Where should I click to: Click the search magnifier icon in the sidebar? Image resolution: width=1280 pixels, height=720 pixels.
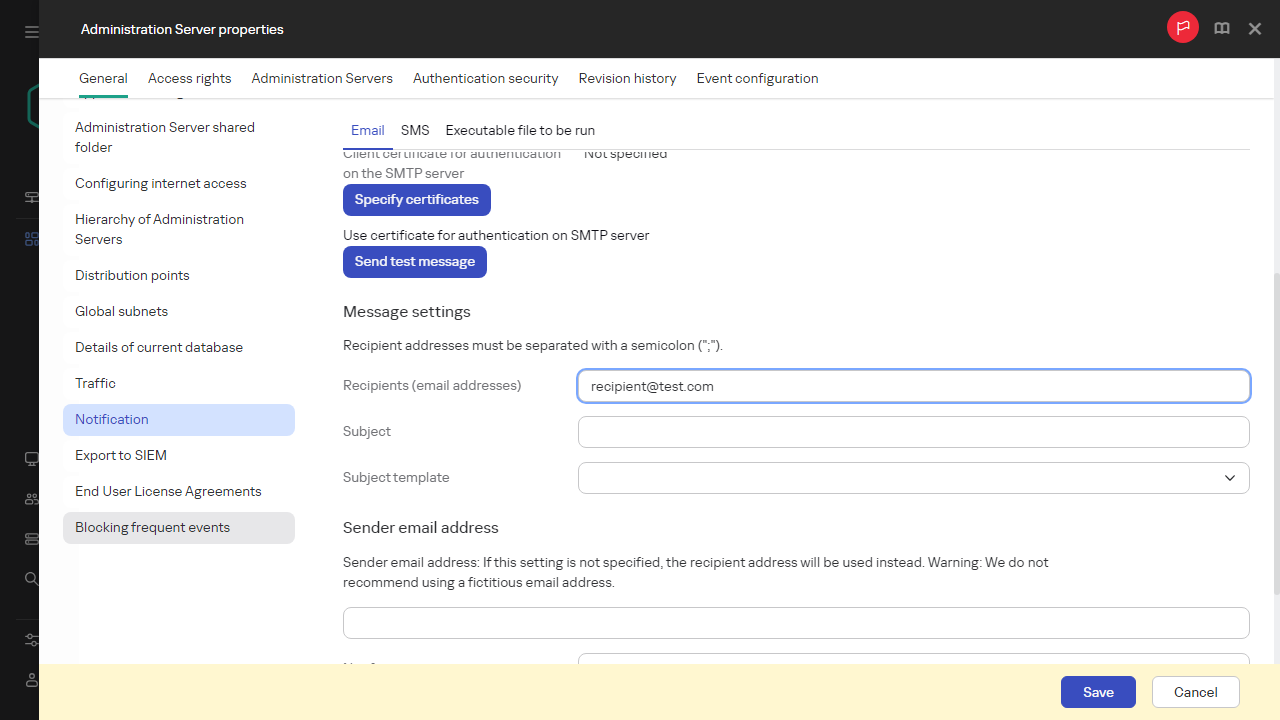(x=32, y=579)
